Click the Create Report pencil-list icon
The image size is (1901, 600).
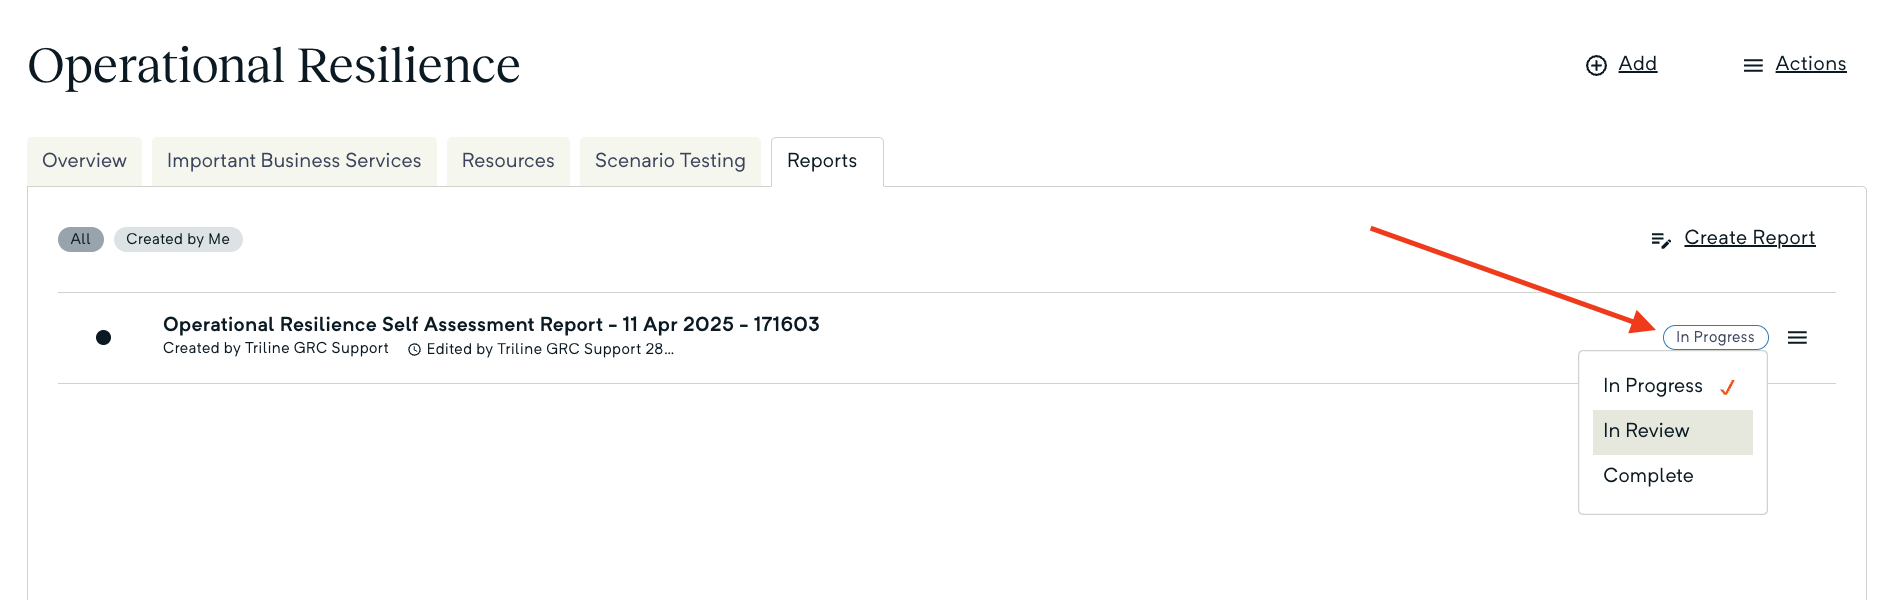[x=1661, y=240]
